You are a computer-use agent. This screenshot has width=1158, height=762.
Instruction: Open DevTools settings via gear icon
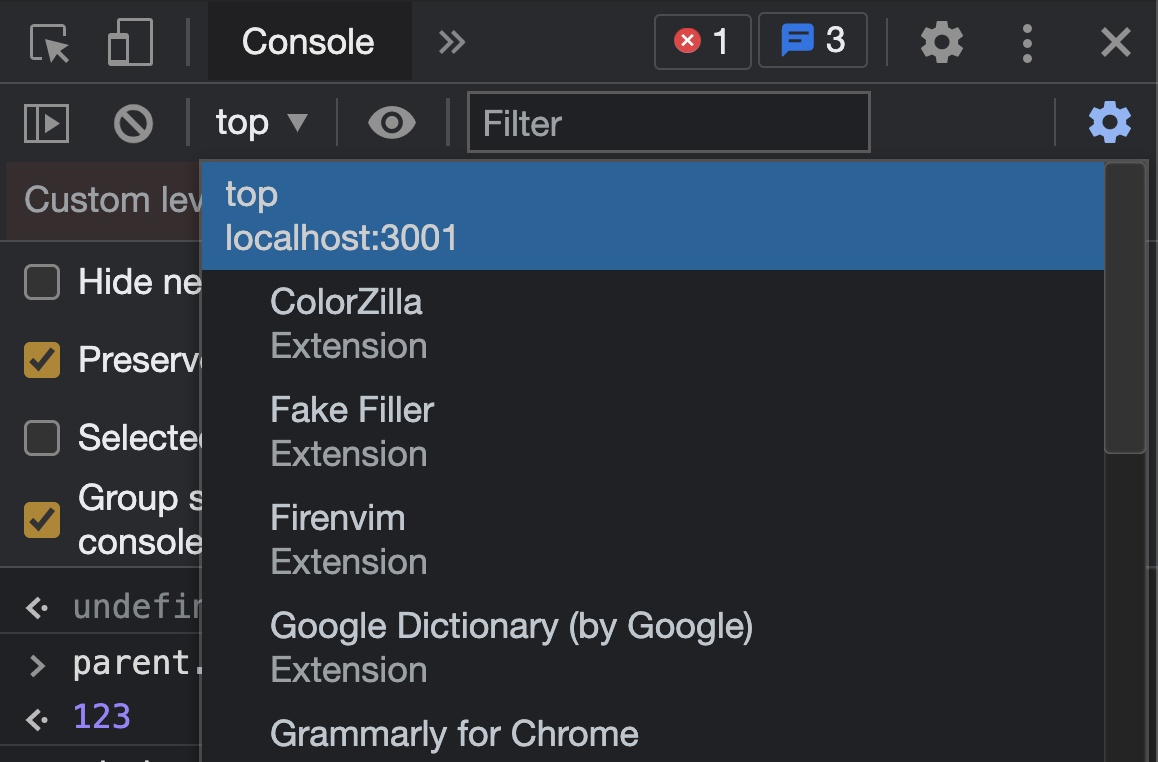tap(941, 42)
